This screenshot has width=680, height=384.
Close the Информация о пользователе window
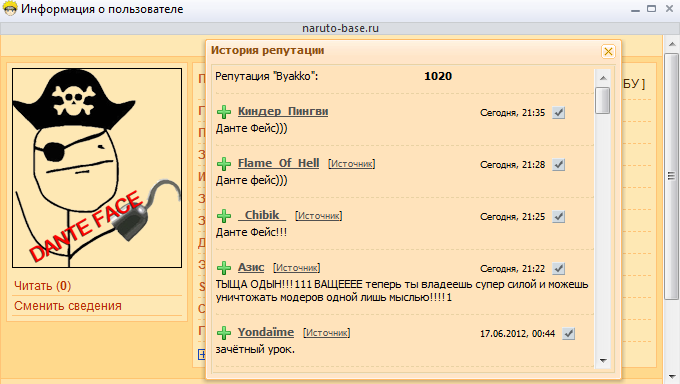pyautogui.click(x=670, y=9)
